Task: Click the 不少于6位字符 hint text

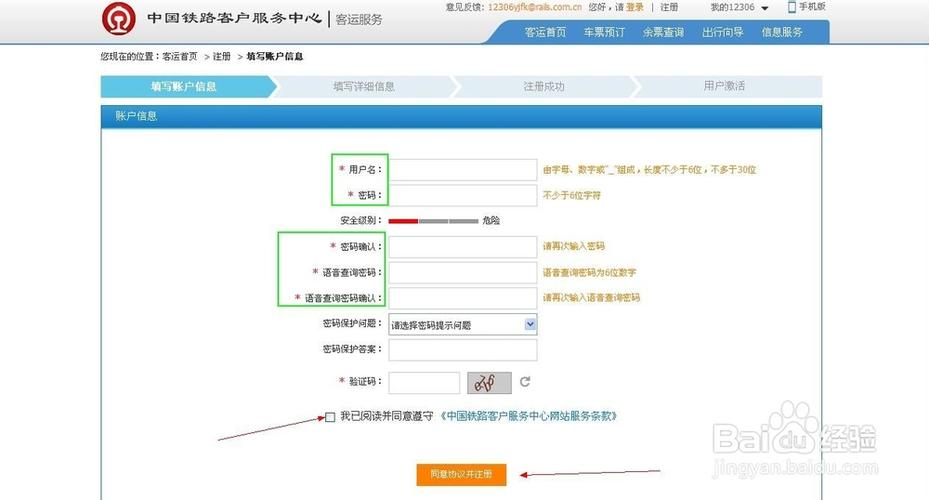Action: pos(572,195)
